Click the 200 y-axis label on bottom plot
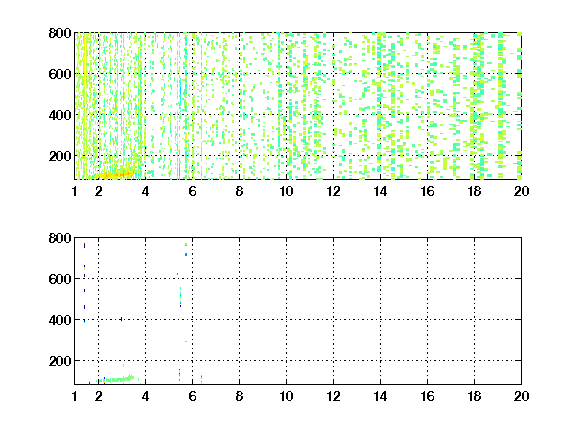Viewport: 576px width, 432px height. [60, 361]
